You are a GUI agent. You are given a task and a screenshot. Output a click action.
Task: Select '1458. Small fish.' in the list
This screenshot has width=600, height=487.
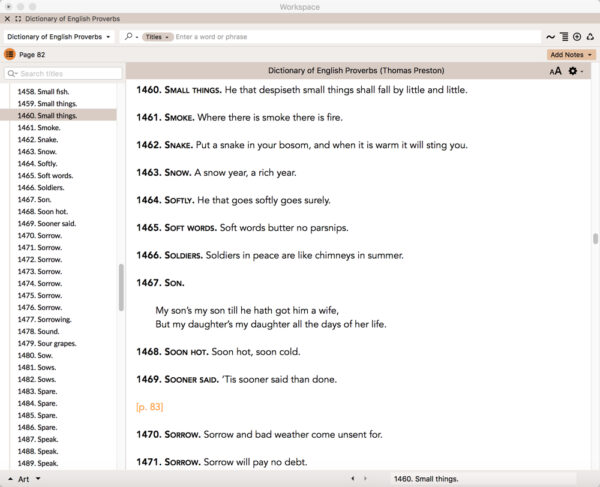tap(43, 91)
